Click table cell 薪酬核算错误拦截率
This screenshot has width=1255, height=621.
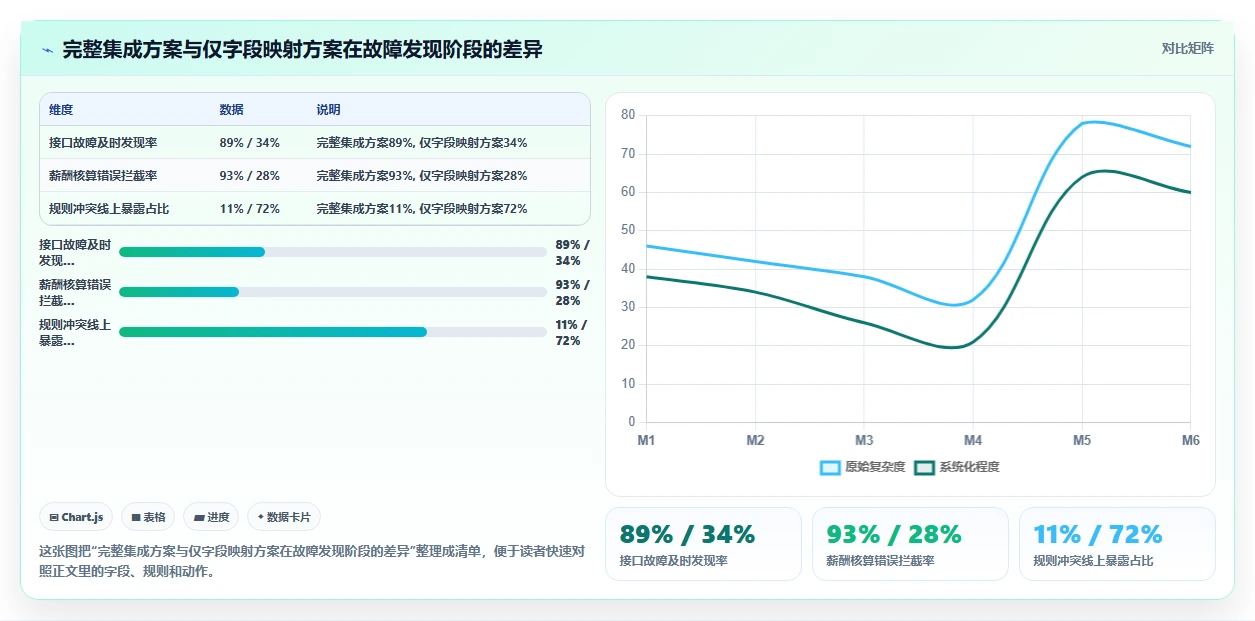pos(103,176)
